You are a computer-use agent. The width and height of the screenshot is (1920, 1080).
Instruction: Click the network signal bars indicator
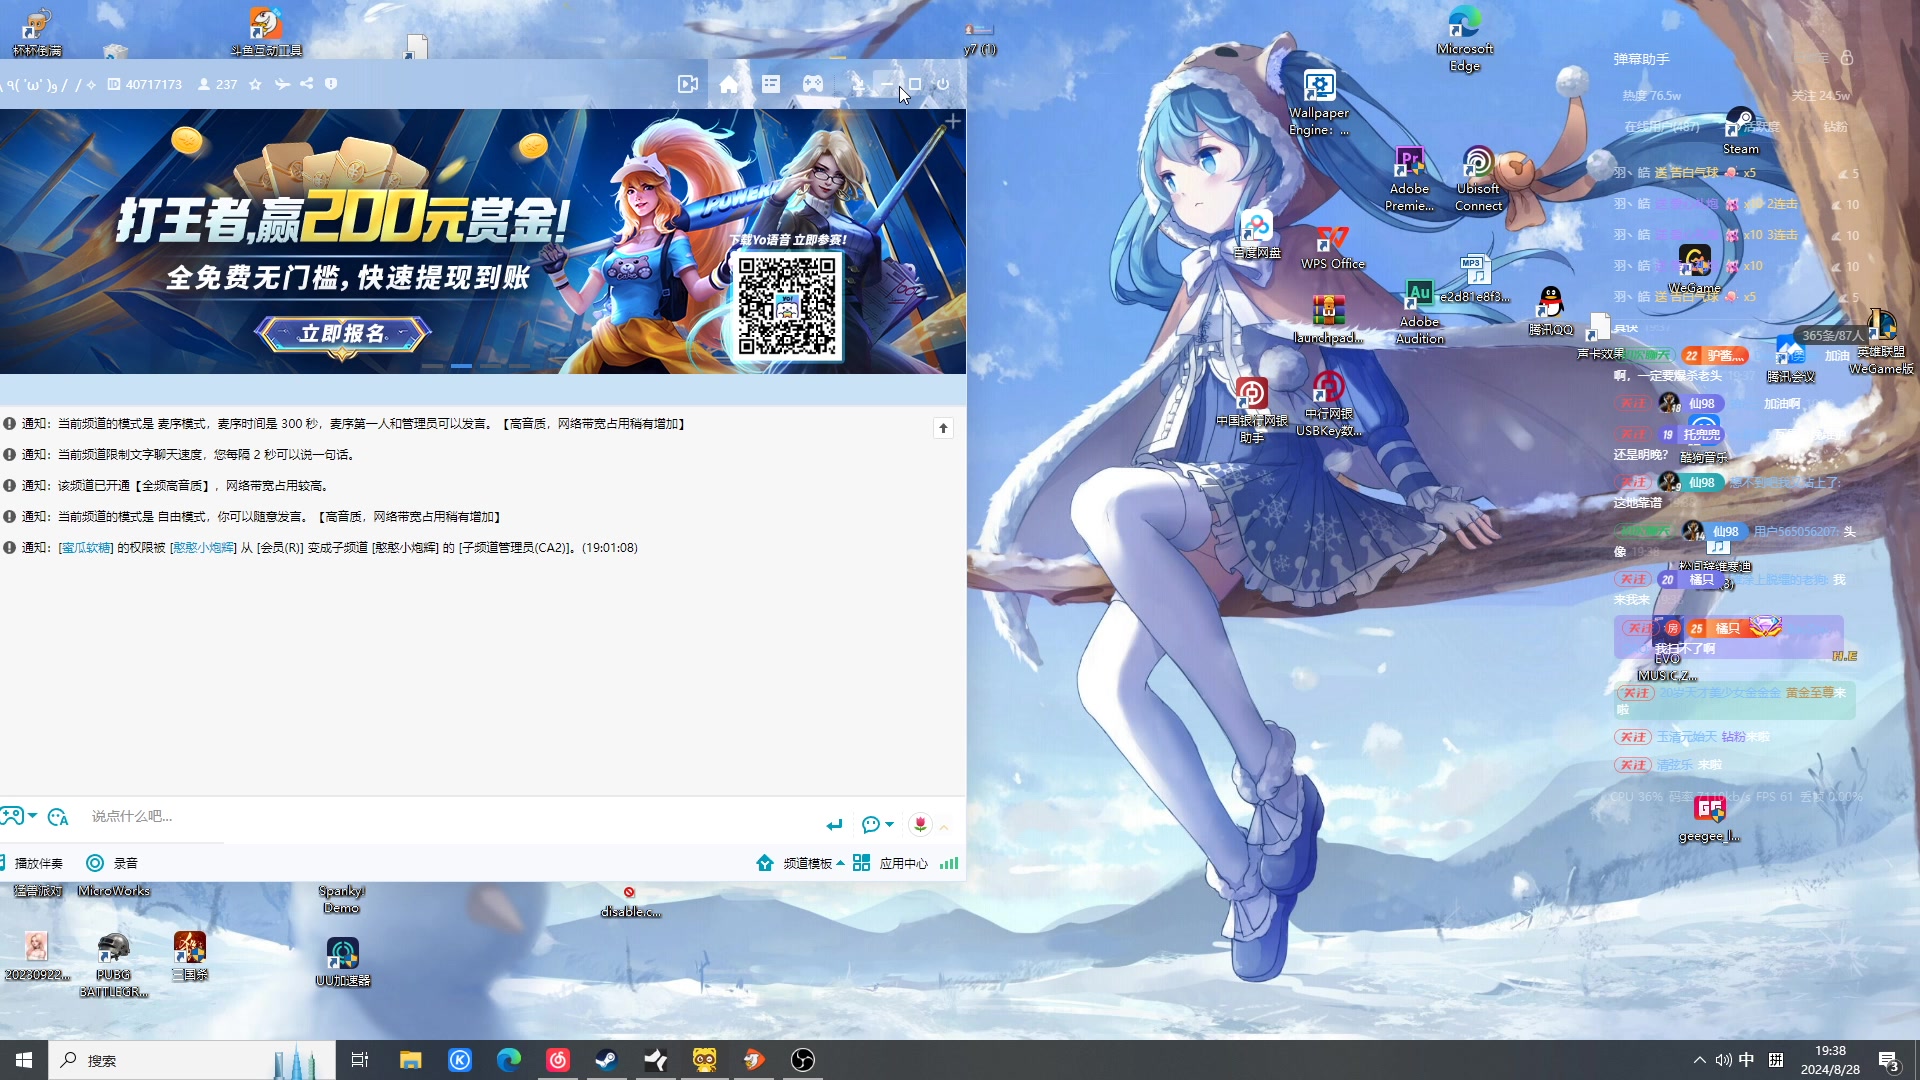tap(949, 863)
